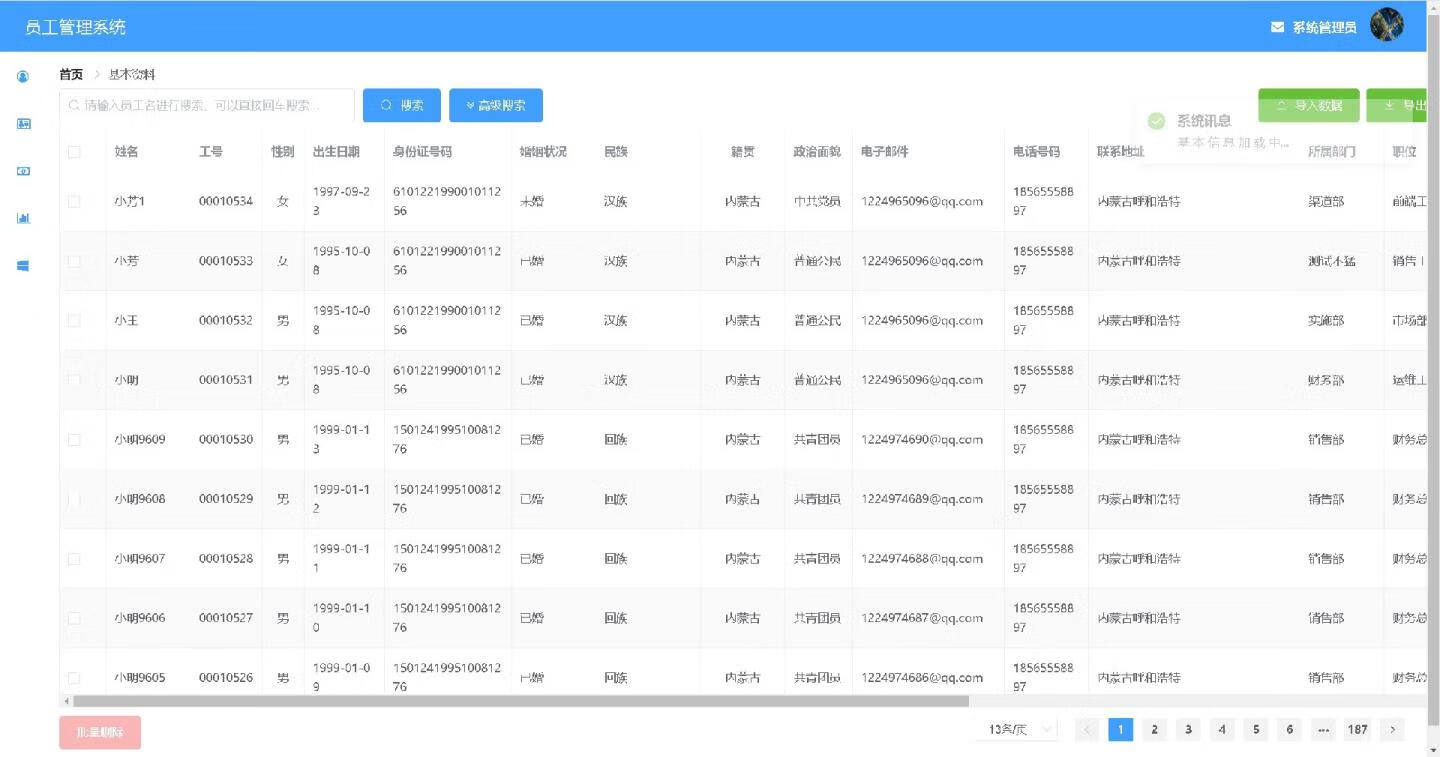This screenshot has width=1440, height=757.
Task: Focus the employee name search input field
Action: point(210,105)
